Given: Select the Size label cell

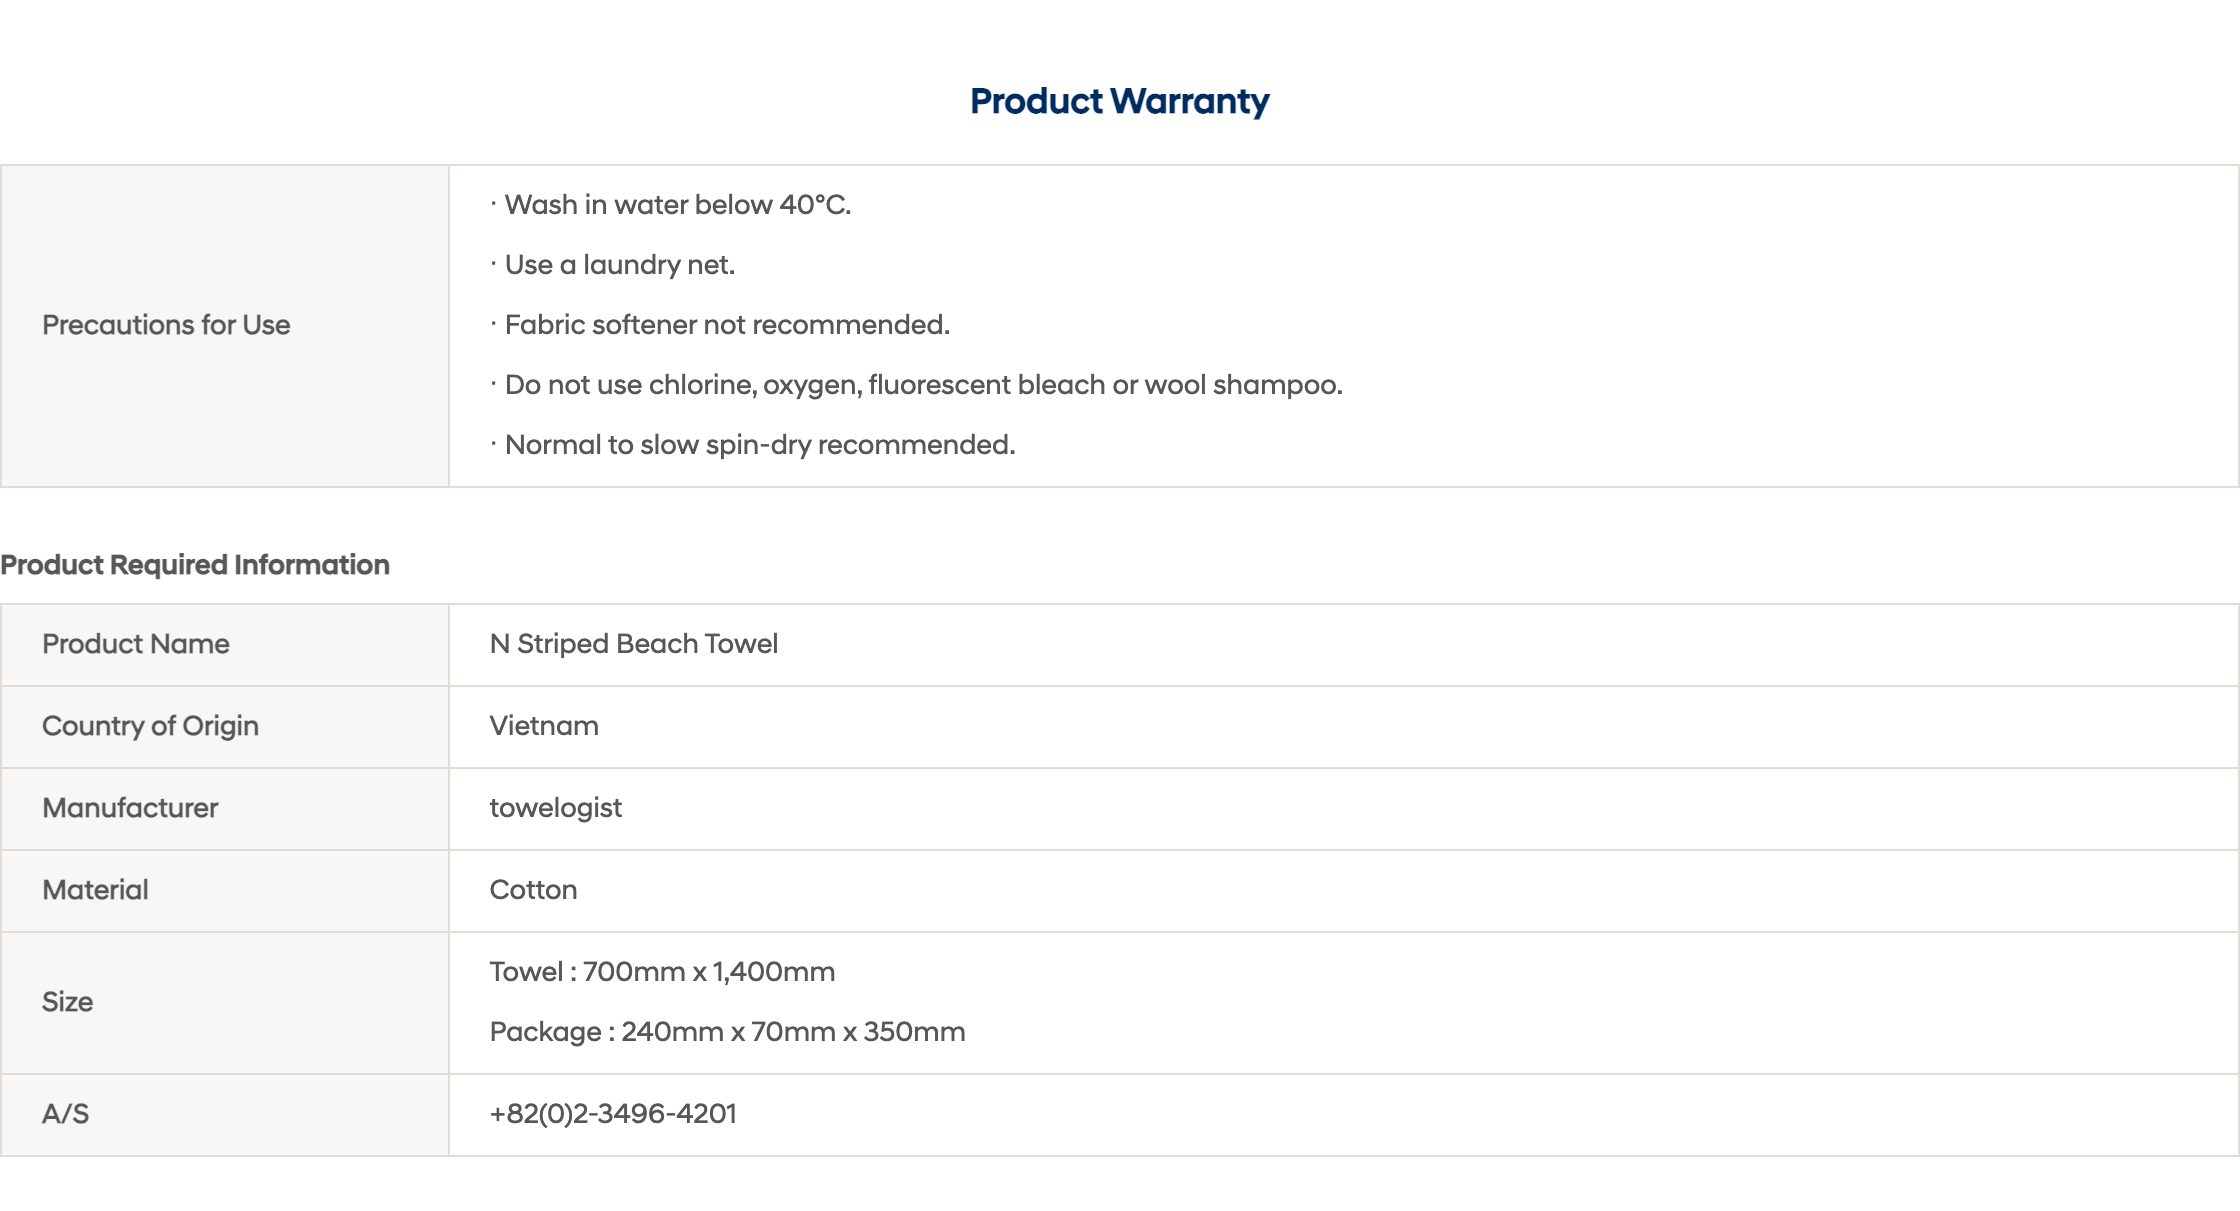Looking at the screenshot, I should click(x=225, y=1003).
